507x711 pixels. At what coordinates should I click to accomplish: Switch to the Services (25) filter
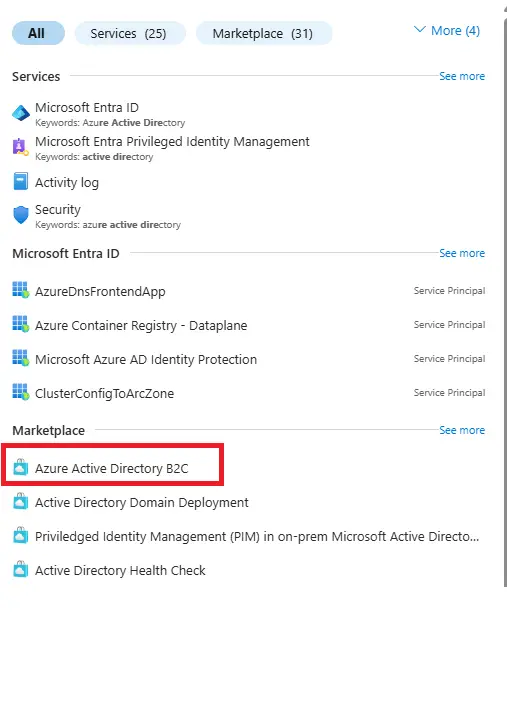[x=130, y=33]
